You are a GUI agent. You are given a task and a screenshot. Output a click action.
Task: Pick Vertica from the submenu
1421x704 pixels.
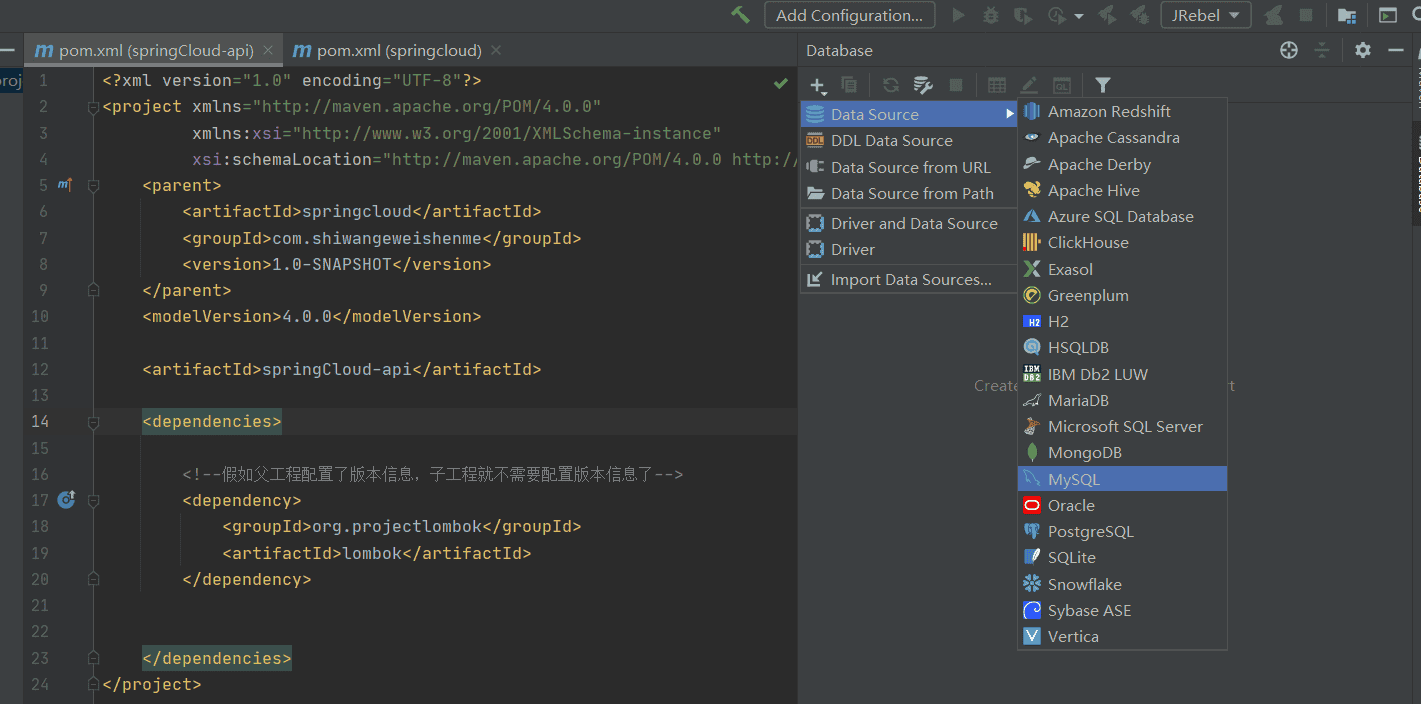pos(1122,637)
